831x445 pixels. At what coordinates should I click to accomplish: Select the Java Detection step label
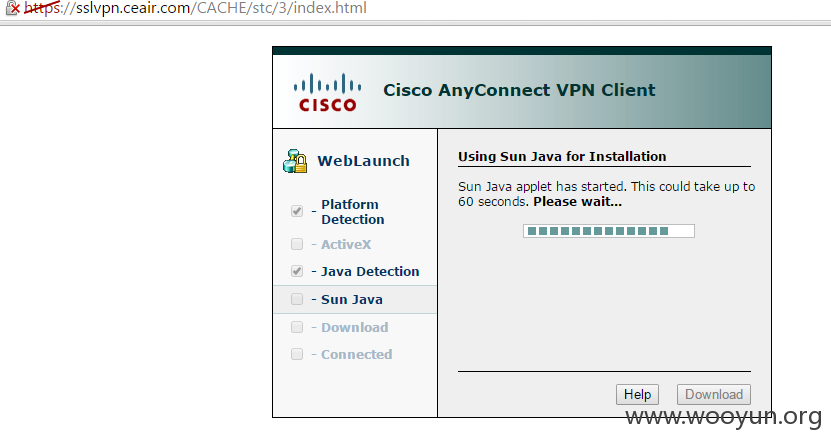(370, 272)
